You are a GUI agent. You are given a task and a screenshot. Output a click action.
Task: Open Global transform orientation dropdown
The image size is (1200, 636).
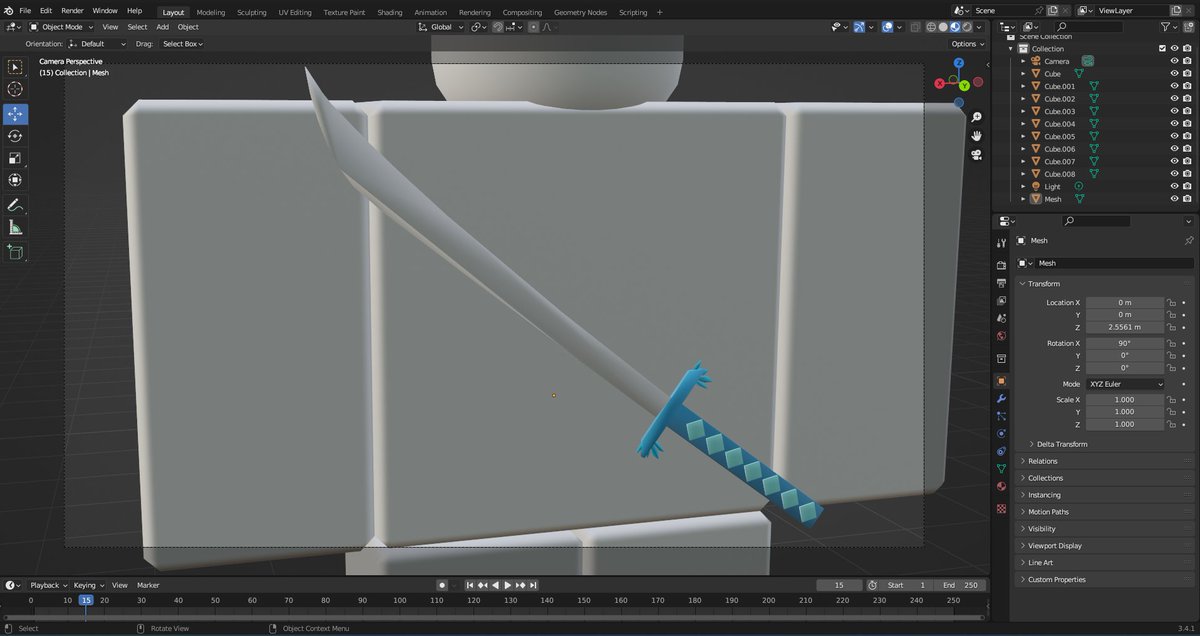pyautogui.click(x=441, y=27)
